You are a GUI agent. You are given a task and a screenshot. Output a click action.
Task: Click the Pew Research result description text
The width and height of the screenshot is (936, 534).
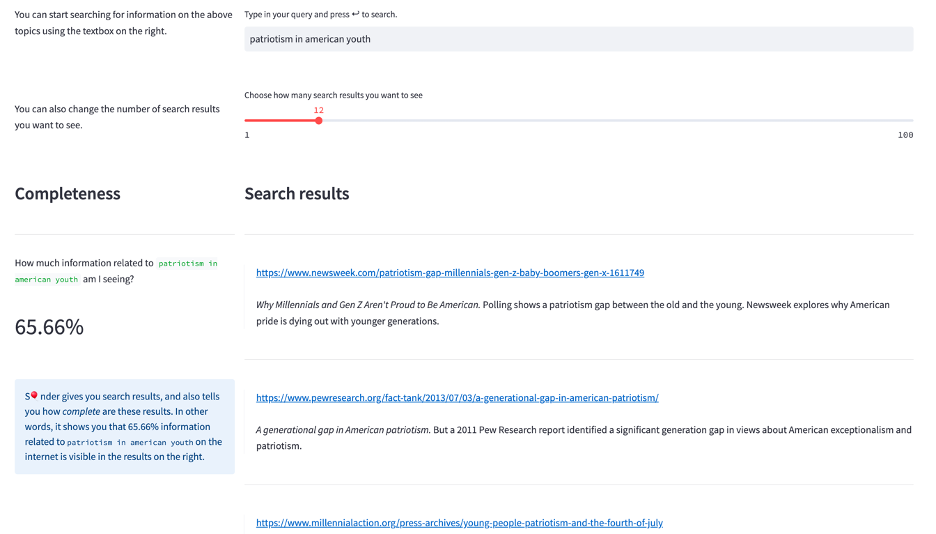point(583,438)
